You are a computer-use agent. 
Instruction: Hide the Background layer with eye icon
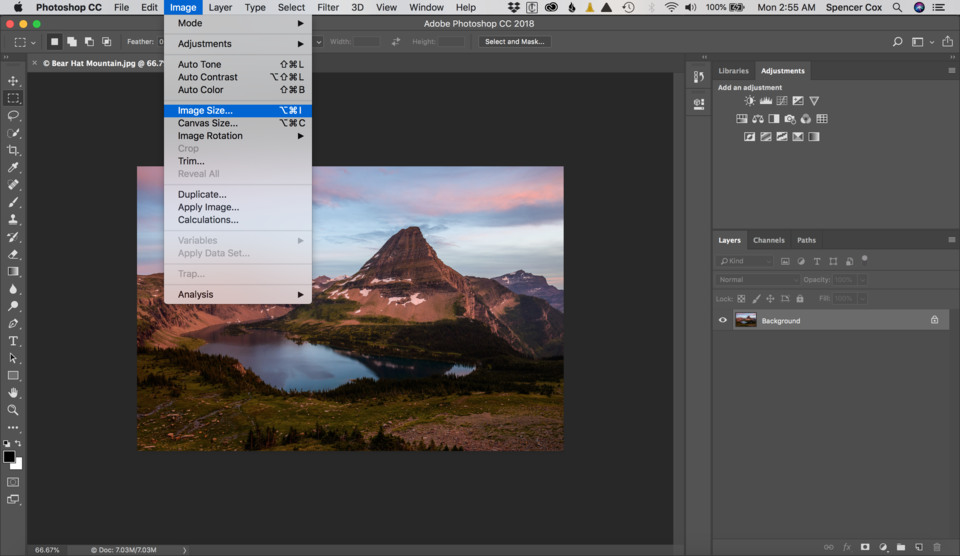pyautogui.click(x=723, y=320)
